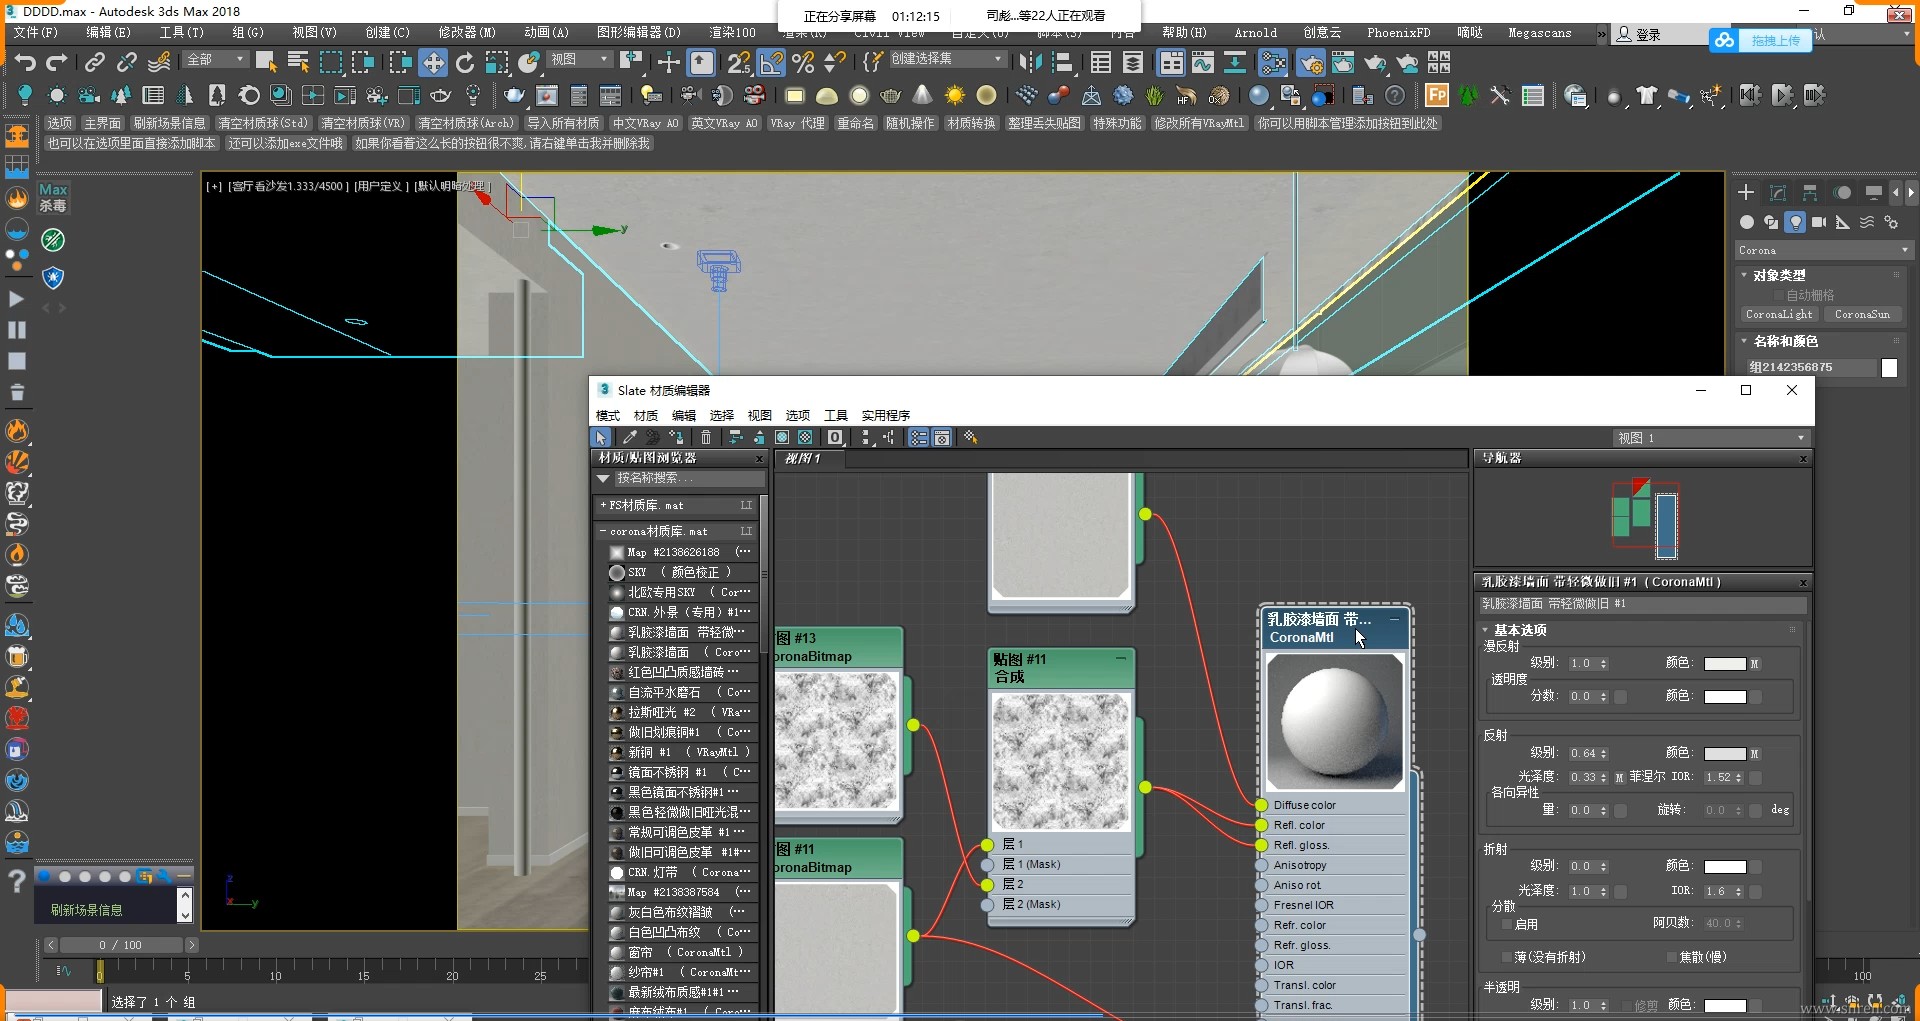
Task: Open the diffuse 颜色 color swatch
Action: pos(1725,664)
